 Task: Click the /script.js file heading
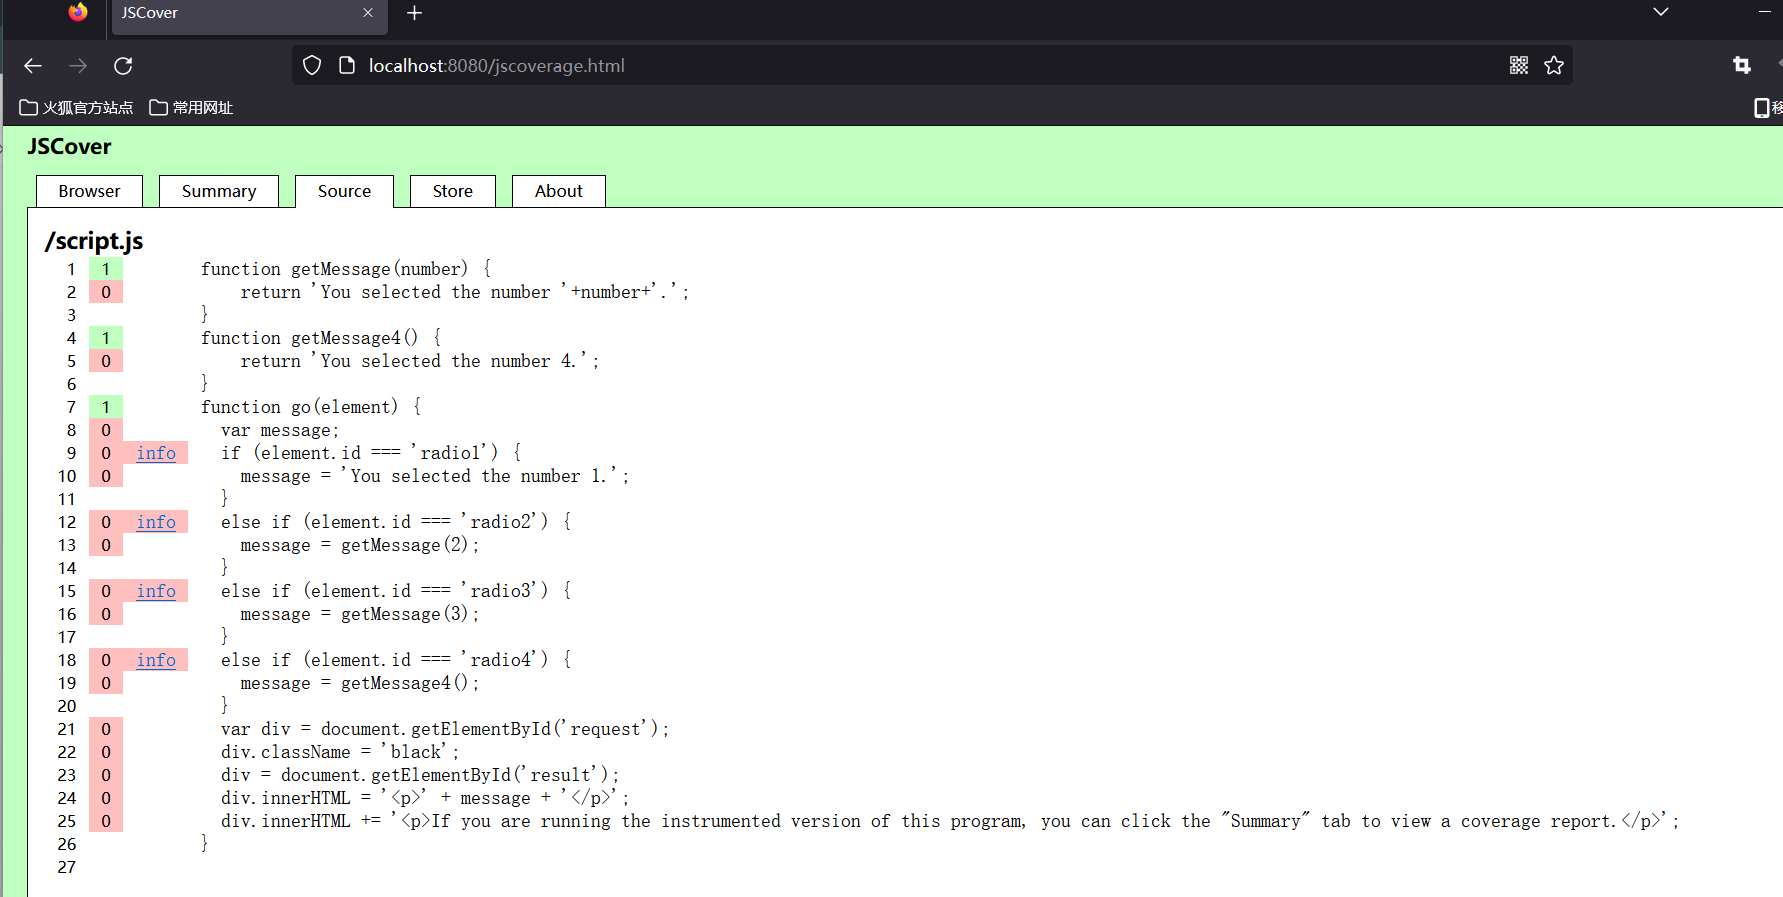click(x=94, y=241)
